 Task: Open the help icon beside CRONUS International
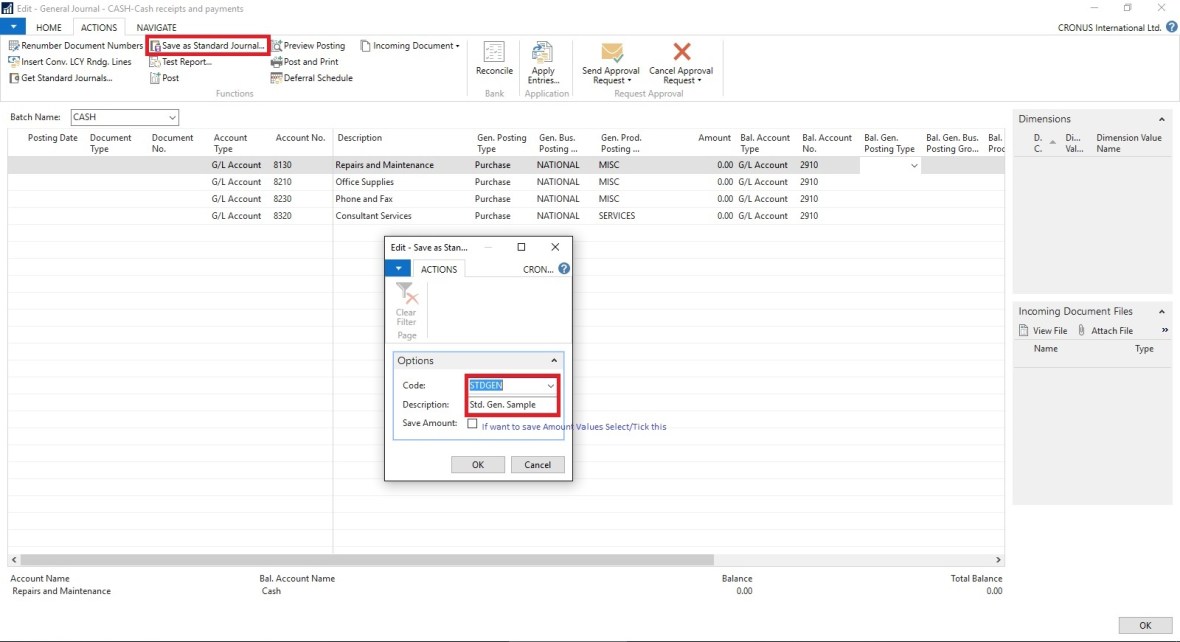1171,28
